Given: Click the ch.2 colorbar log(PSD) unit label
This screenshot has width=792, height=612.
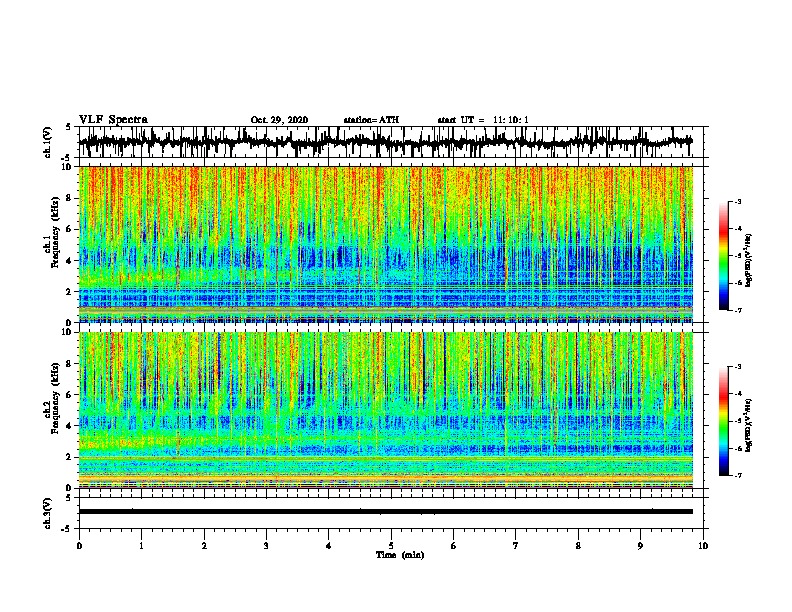Looking at the screenshot, I should 749,425.
